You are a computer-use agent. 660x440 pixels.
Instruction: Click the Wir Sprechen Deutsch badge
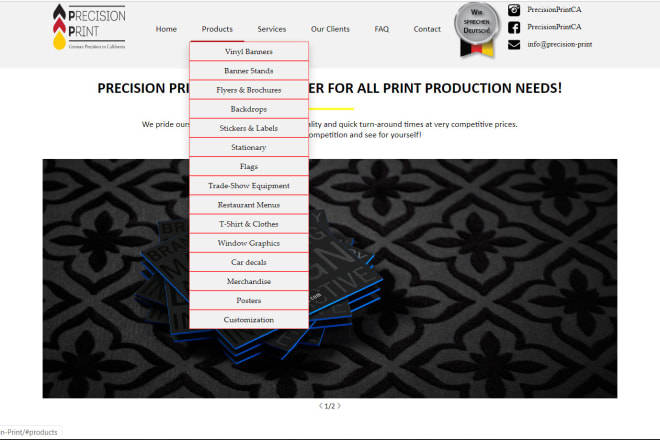tap(476, 29)
